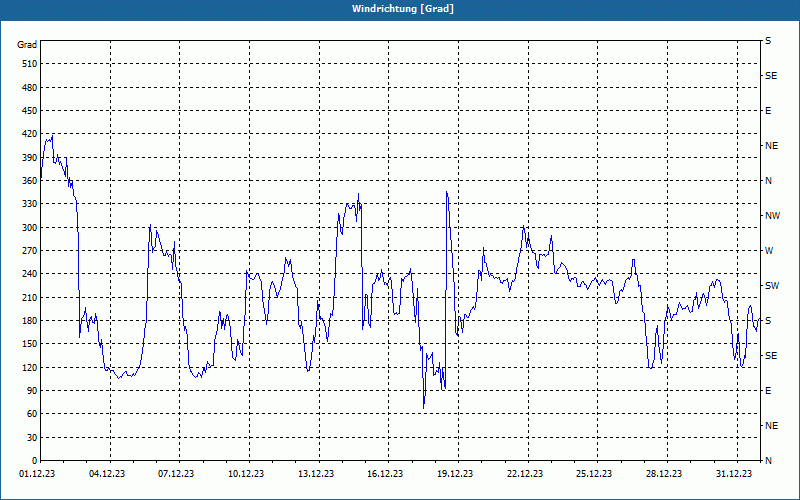The width and height of the screenshot is (800, 500).
Task: Select the 90 degree axis label
Action: [x=31, y=391]
